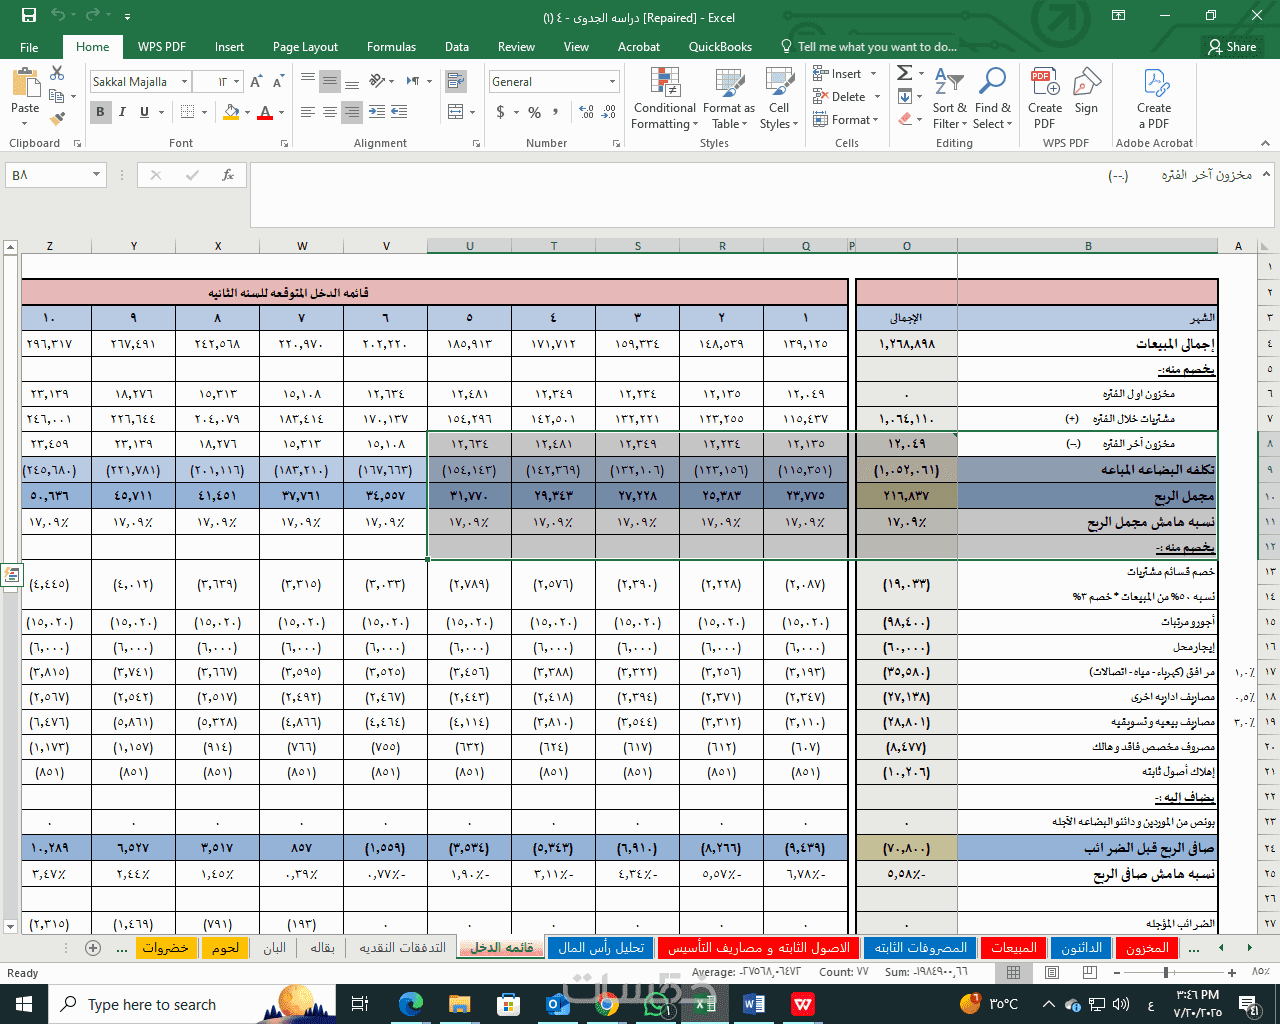Click the Decrease Decimal icon
The image size is (1280, 1024).
point(608,112)
